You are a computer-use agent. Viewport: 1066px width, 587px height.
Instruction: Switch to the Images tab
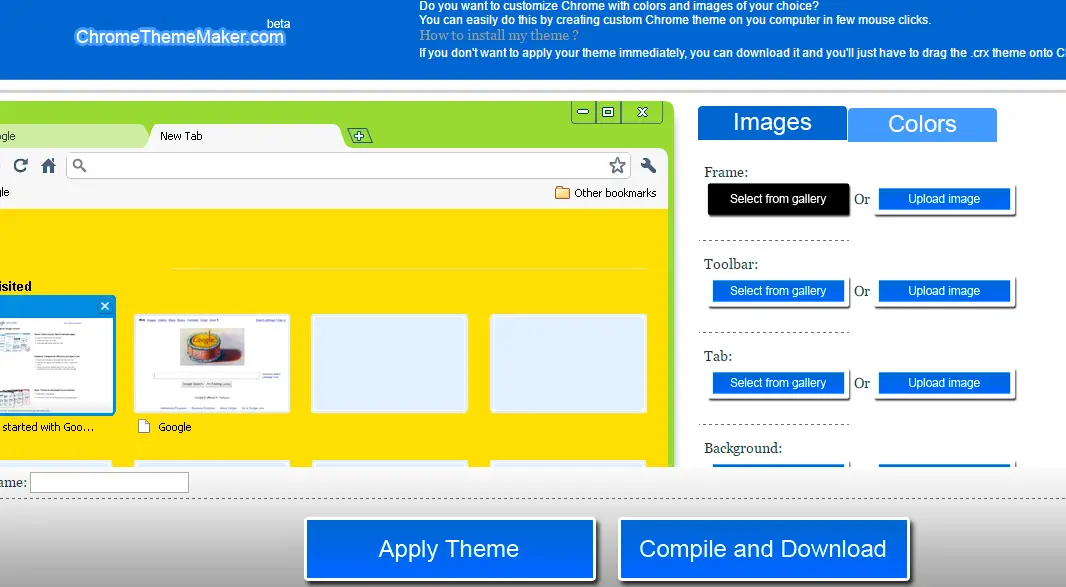coord(772,122)
